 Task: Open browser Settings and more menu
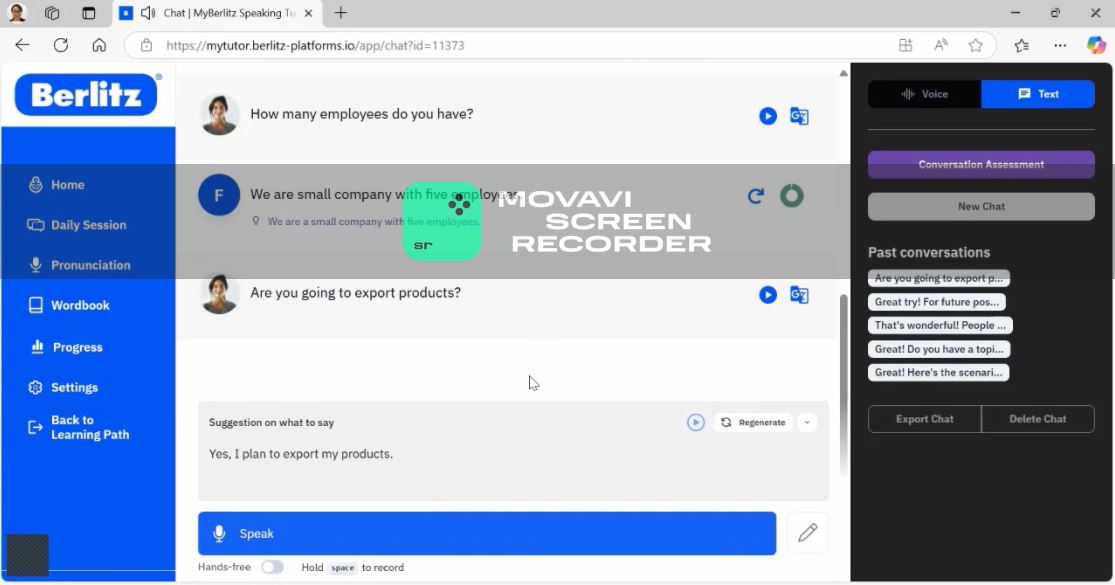click(x=1060, y=45)
